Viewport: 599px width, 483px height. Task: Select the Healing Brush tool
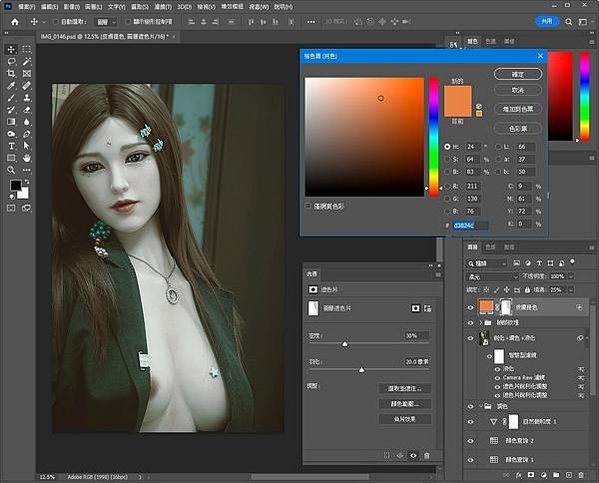pyautogui.click(x=26, y=86)
